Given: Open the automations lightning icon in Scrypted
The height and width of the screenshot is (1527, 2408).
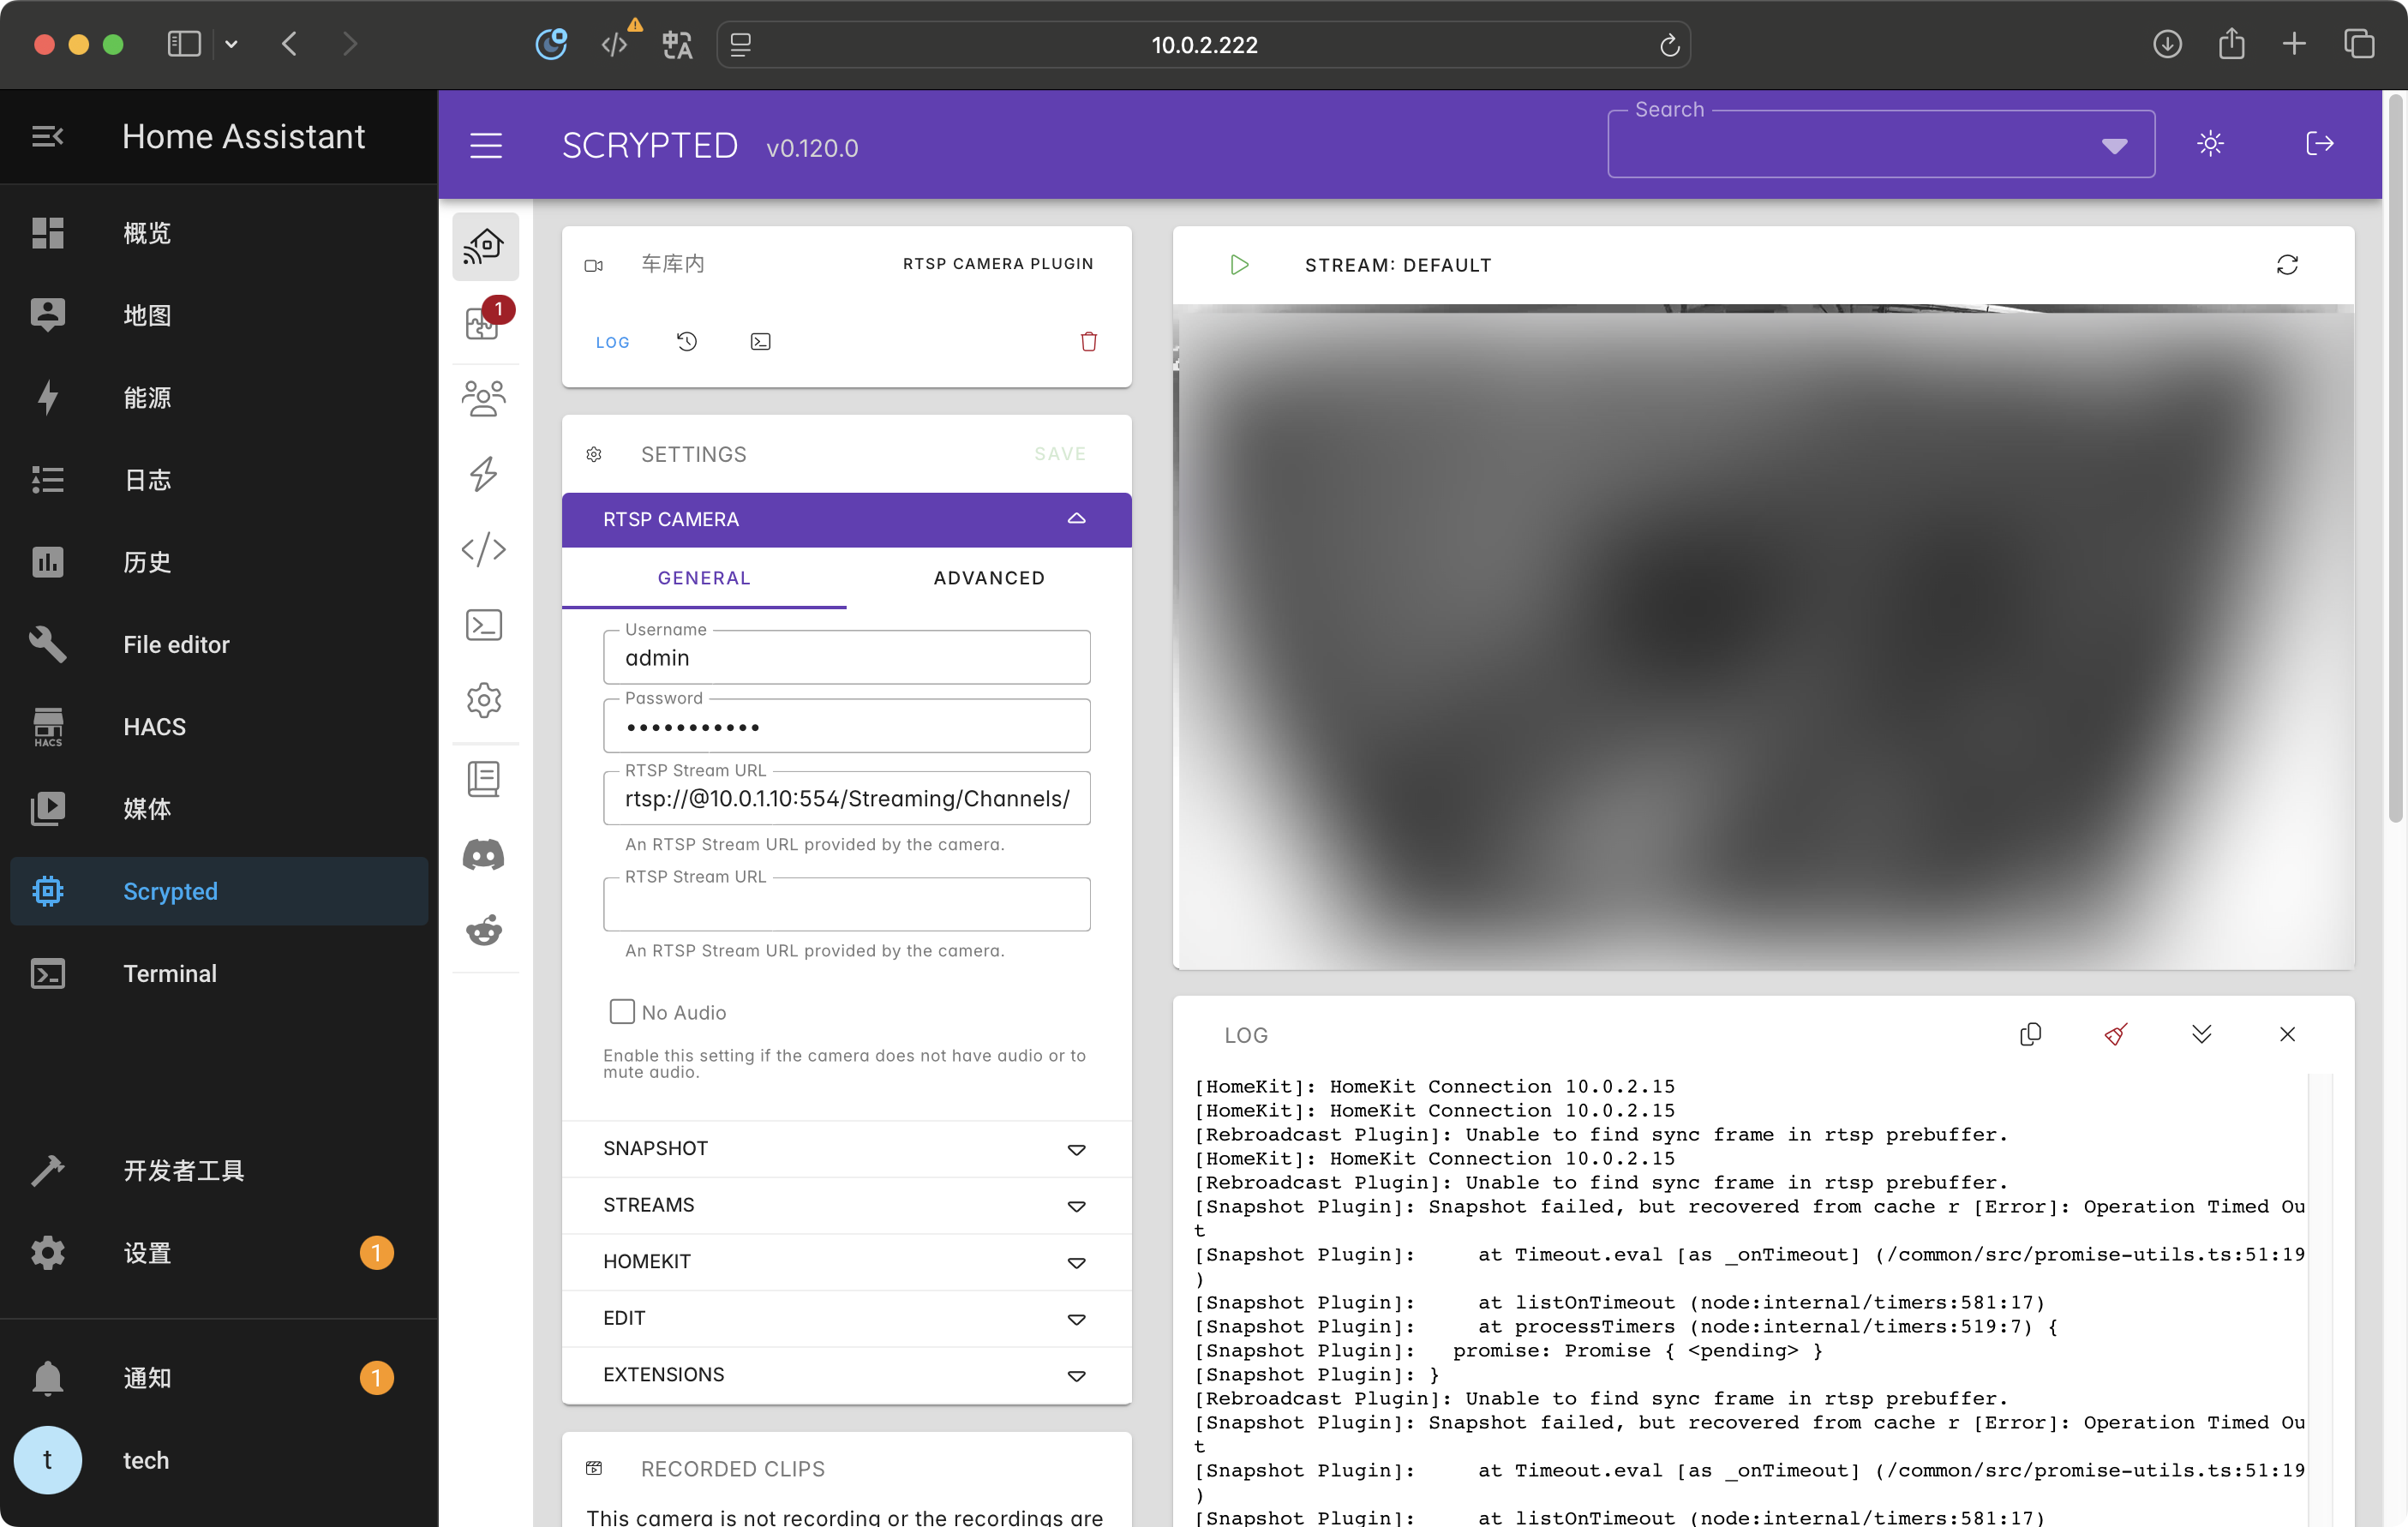Looking at the screenshot, I should [x=484, y=474].
